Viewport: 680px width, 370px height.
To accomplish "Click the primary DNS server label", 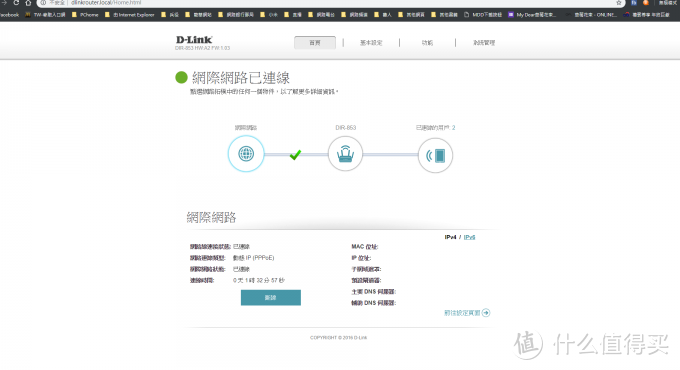I will point(373,291).
